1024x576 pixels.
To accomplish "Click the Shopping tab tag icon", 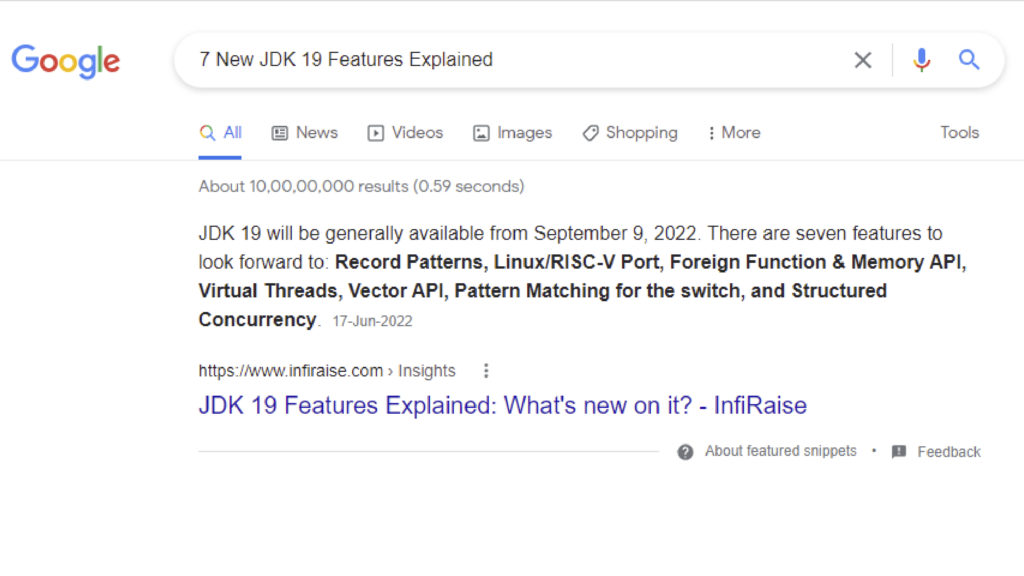I will (590, 133).
